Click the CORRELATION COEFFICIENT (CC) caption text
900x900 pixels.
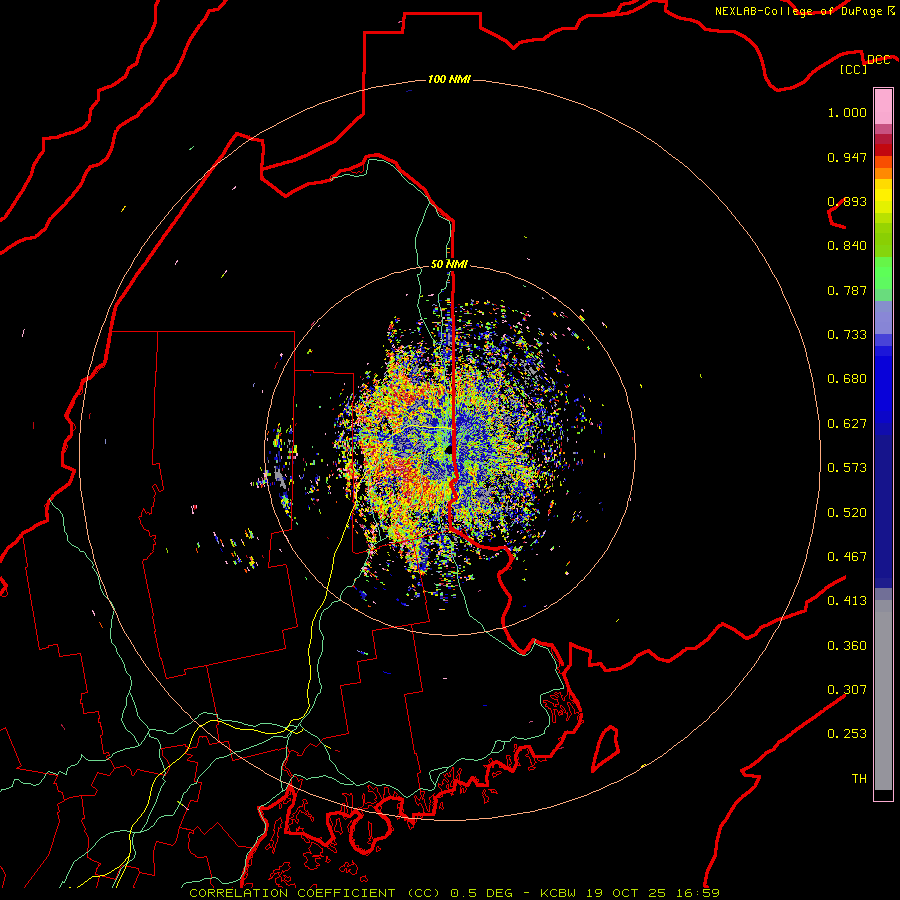click(315, 893)
